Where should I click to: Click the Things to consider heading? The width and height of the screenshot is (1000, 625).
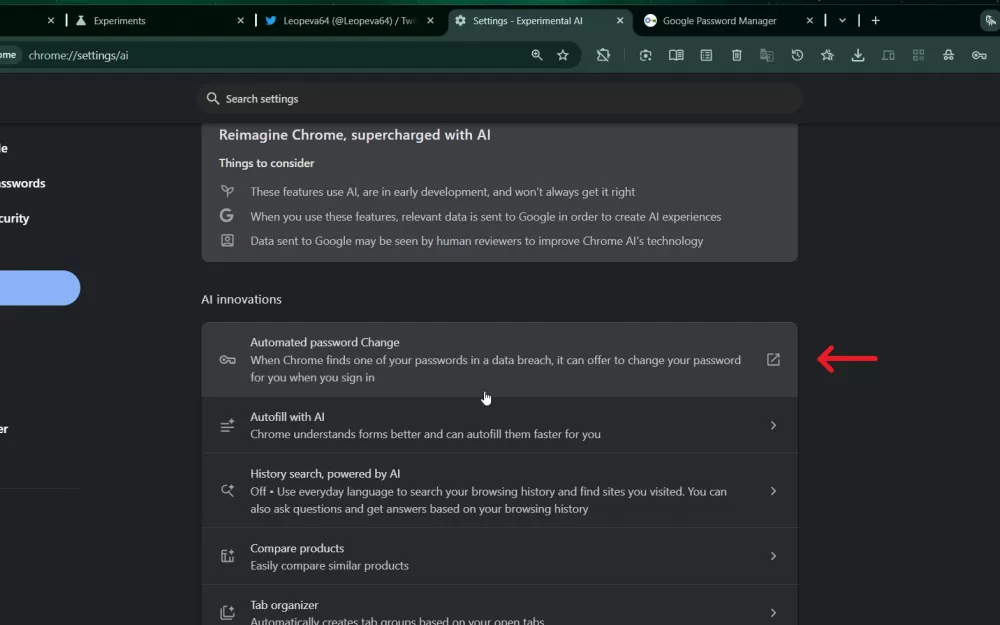click(267, 163)
